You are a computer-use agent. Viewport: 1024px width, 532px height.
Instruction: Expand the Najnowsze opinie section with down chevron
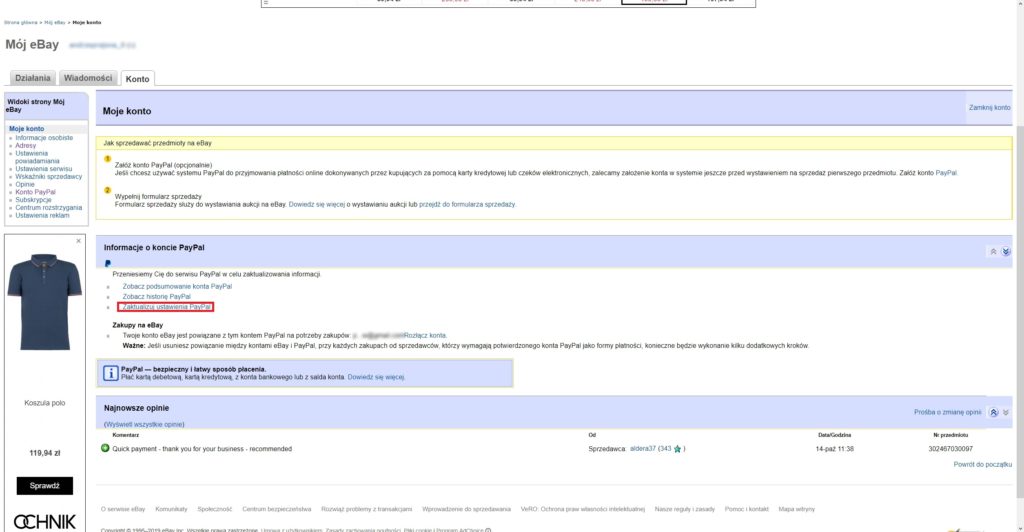(1006, 412)
